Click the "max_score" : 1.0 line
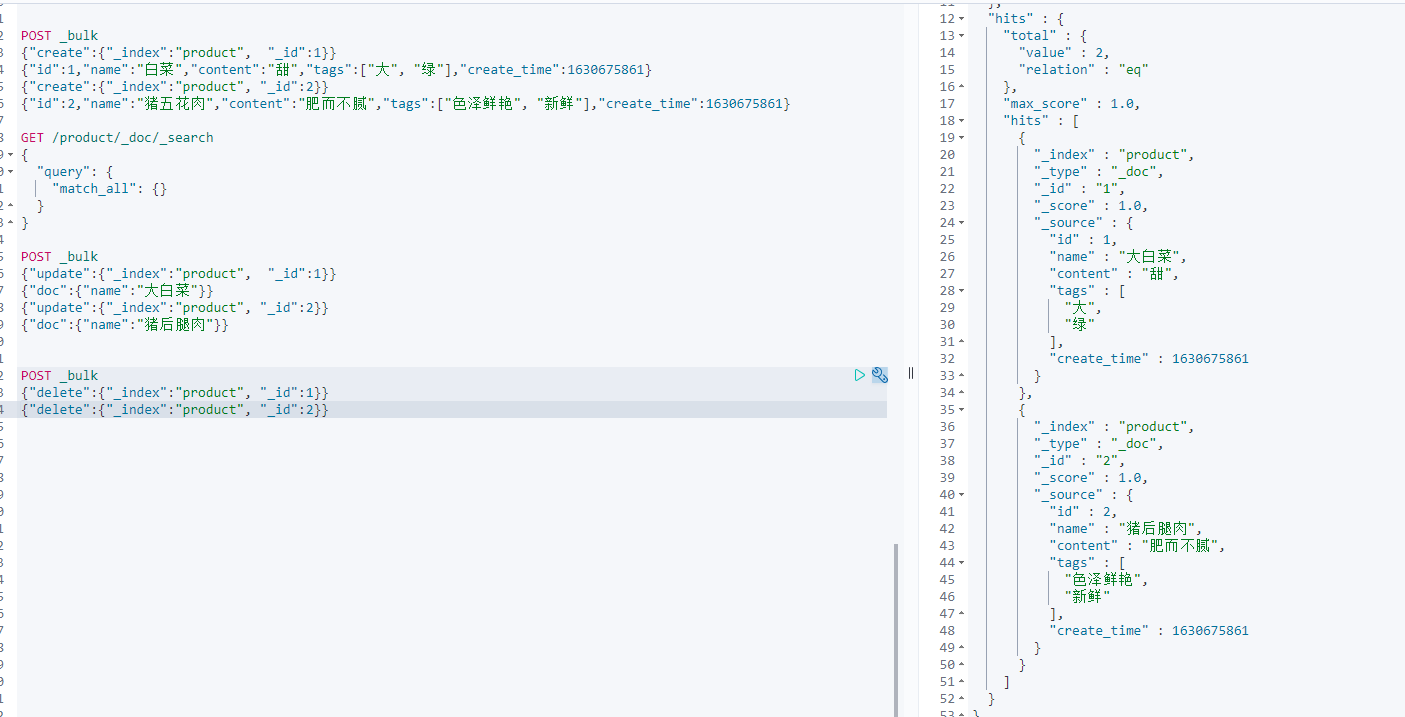This screenshot has width=1405, height=717. [1072, 103]
